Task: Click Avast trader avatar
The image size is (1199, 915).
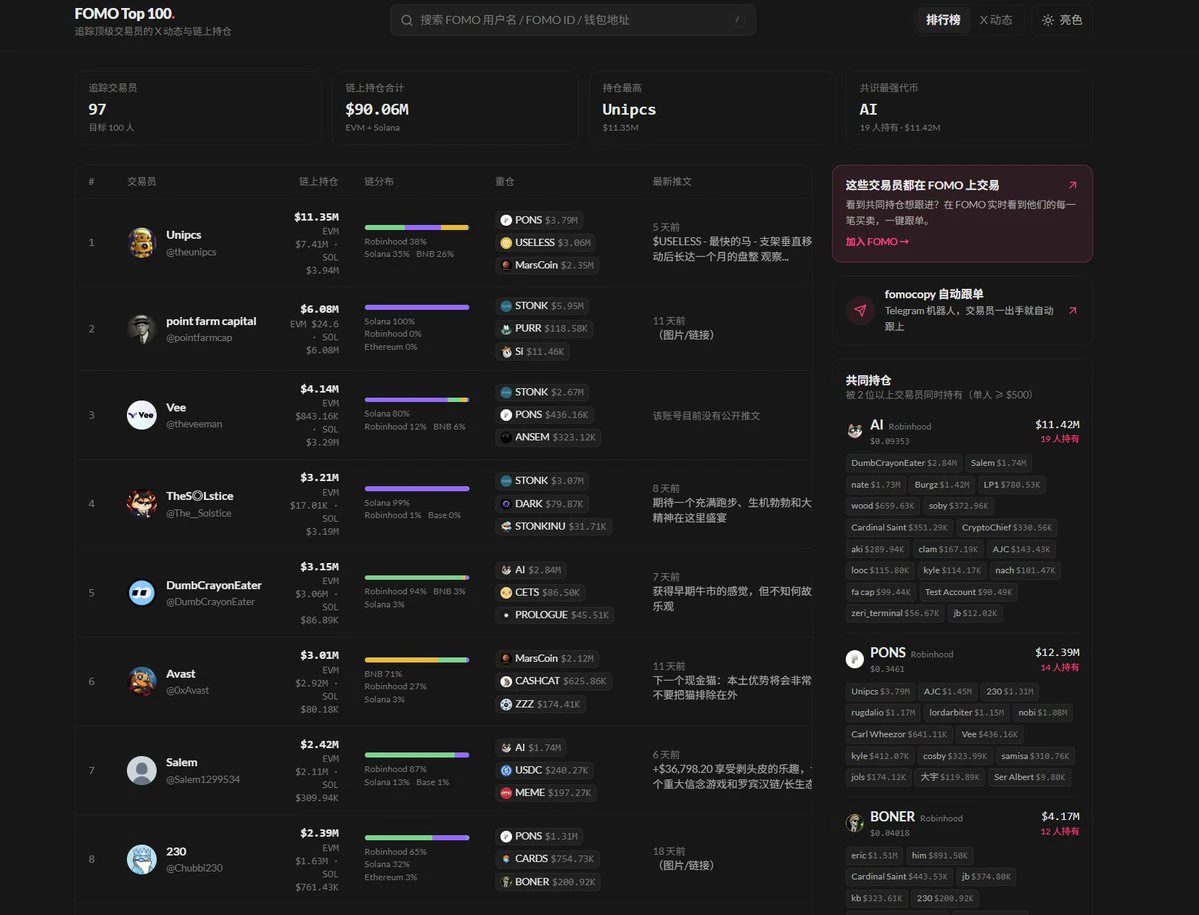Action: tap(141, 681)
